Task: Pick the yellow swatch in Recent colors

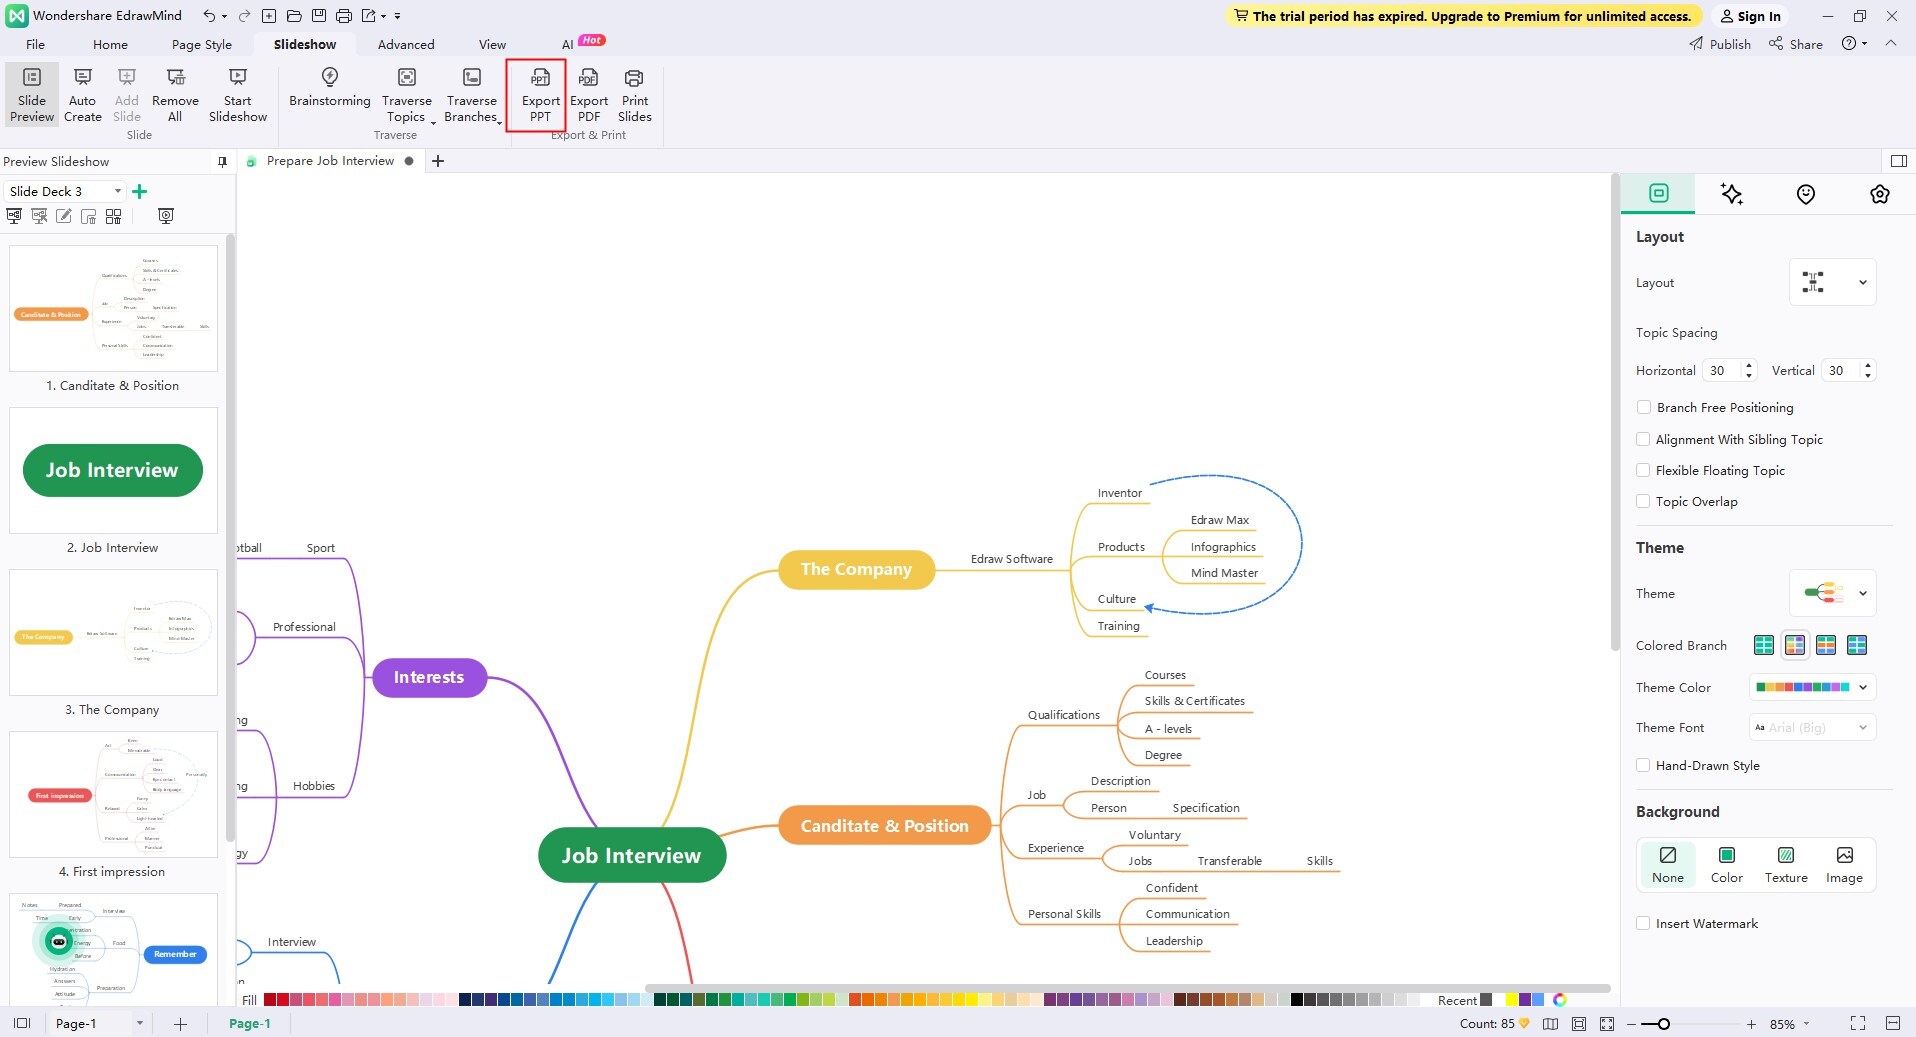Action: coord(1512,1000)
